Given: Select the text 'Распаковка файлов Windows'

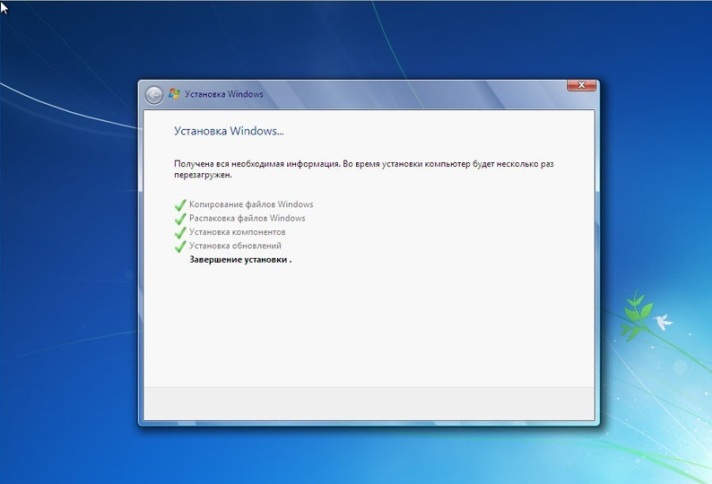Looking at the screenshot, I should [x=247, y=218].
